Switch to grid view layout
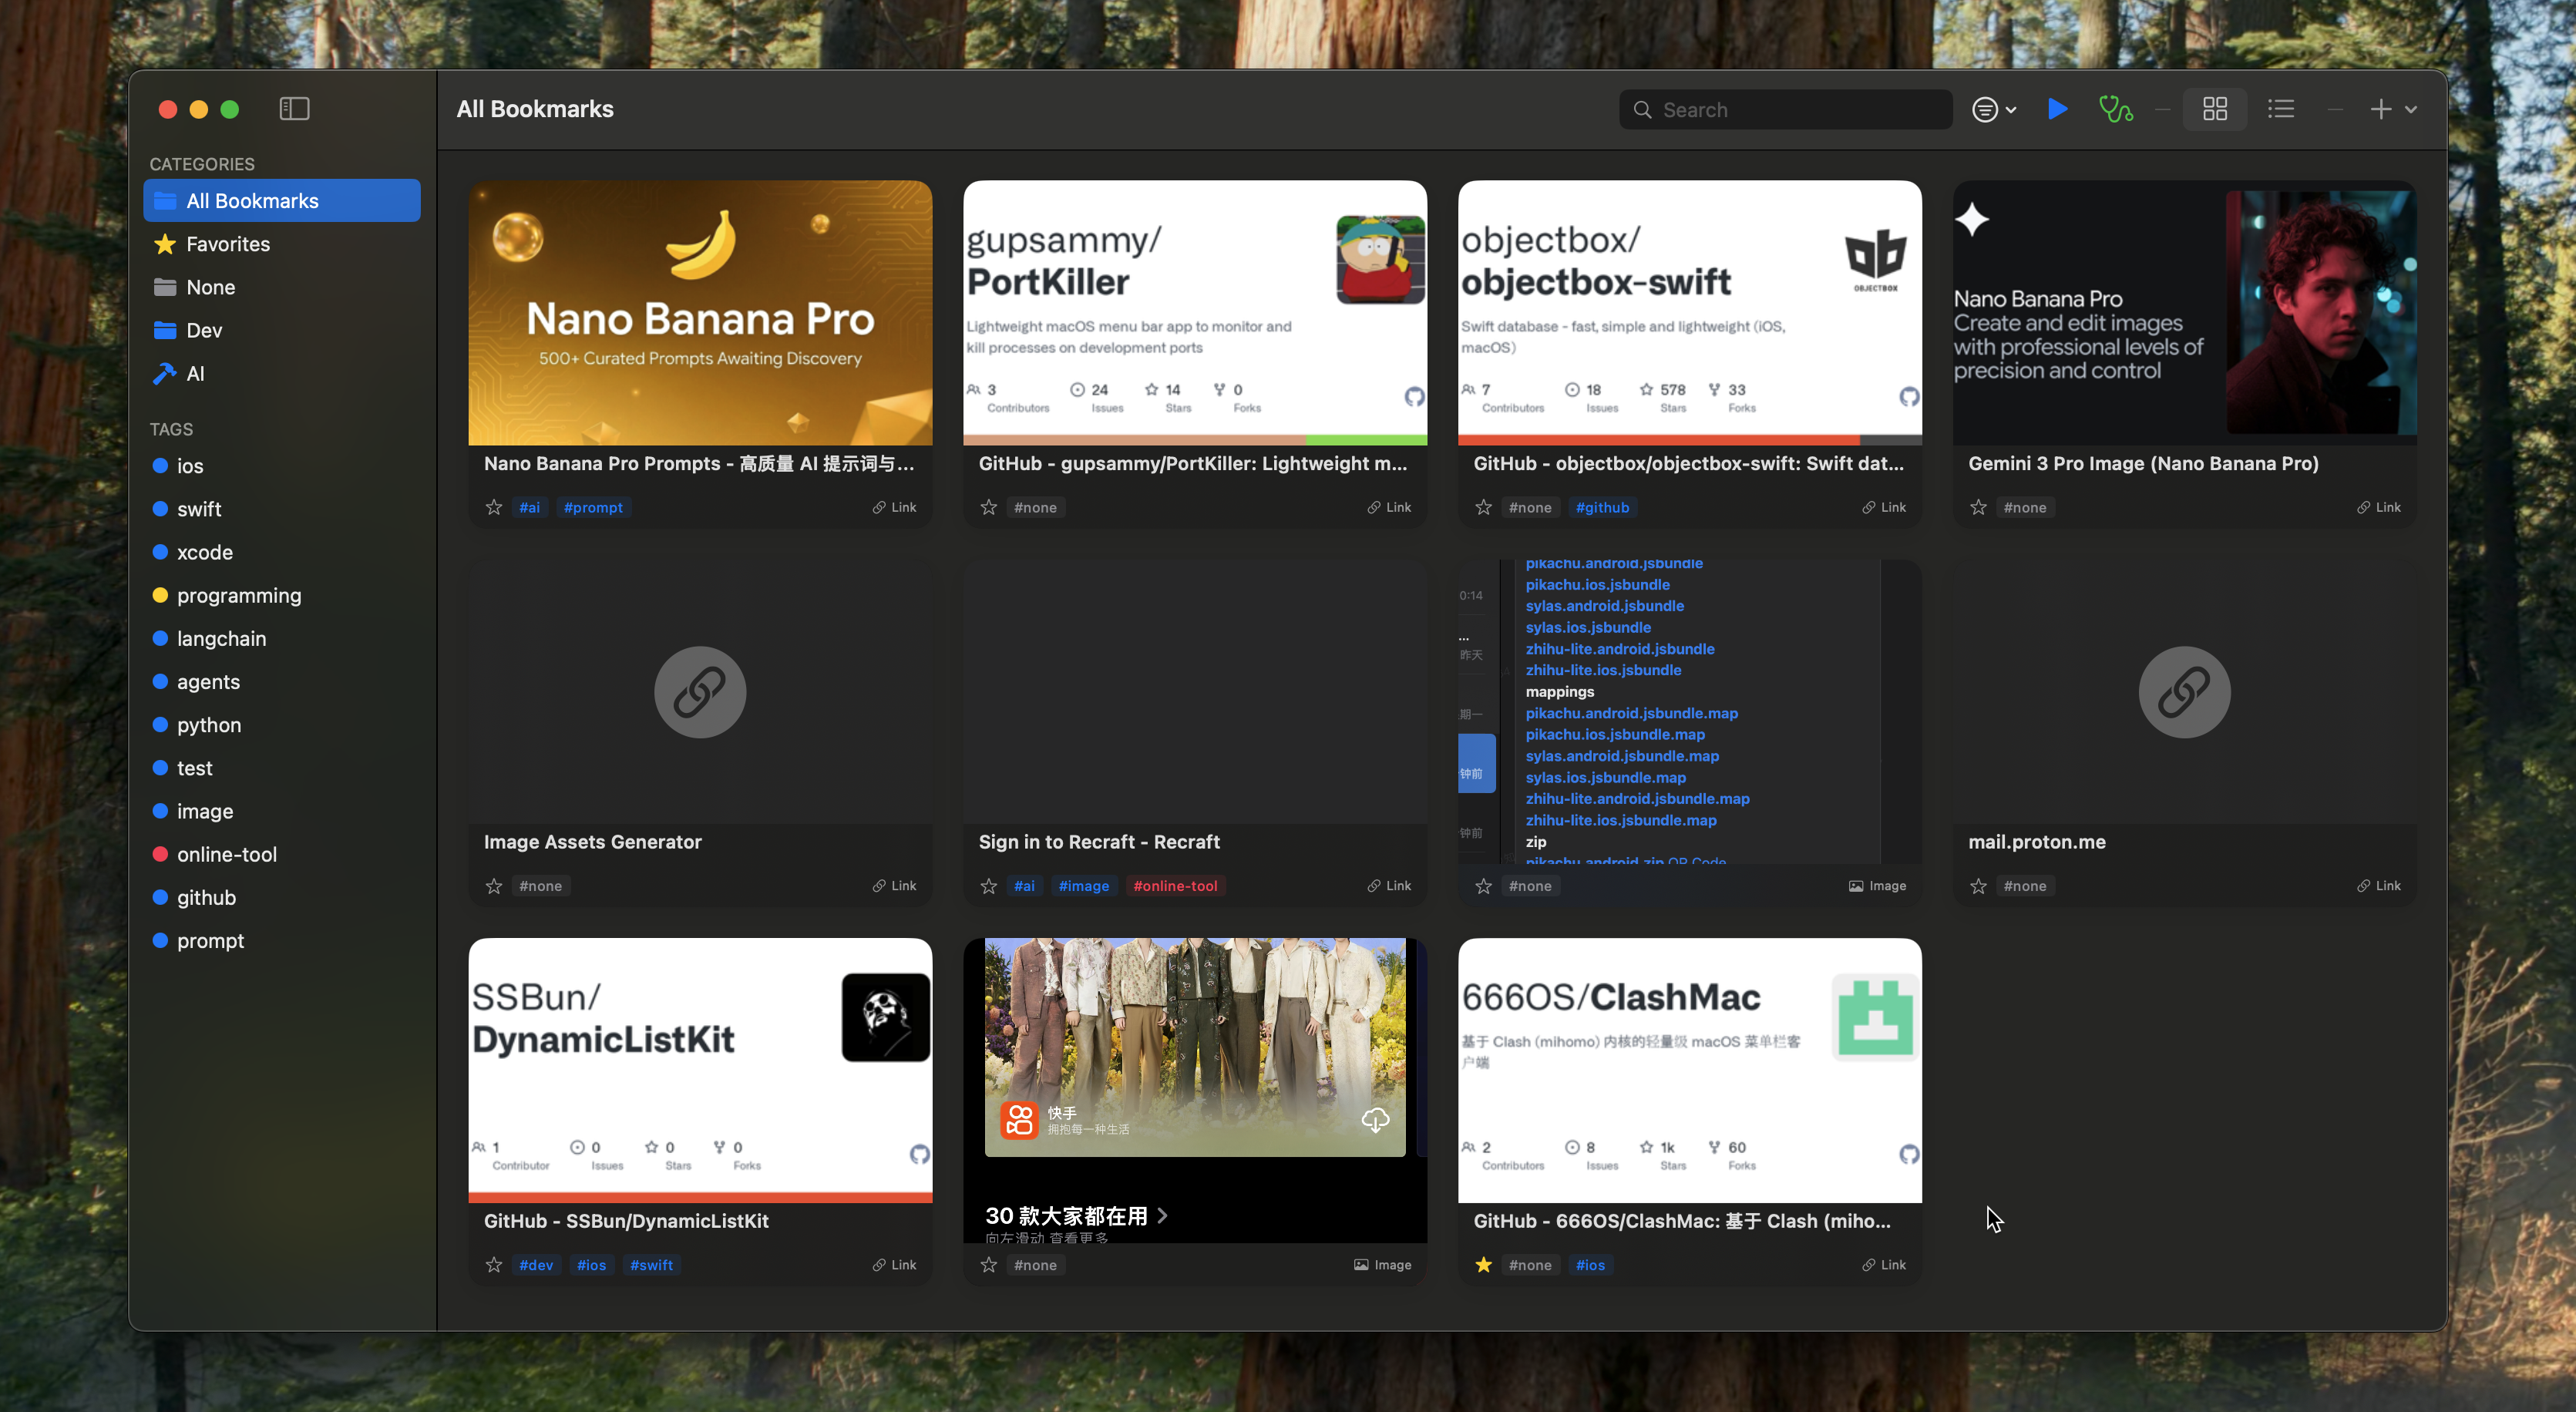The width and height of the screenshot is (2576, 1412). click(2215, 109)
